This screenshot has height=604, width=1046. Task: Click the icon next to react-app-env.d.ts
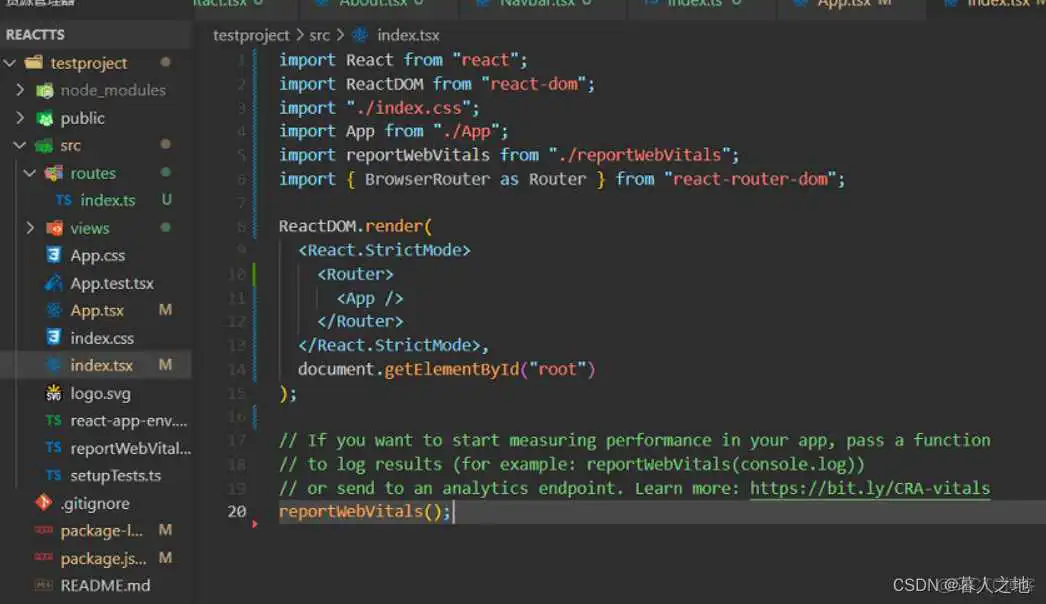tap(54, 420)
